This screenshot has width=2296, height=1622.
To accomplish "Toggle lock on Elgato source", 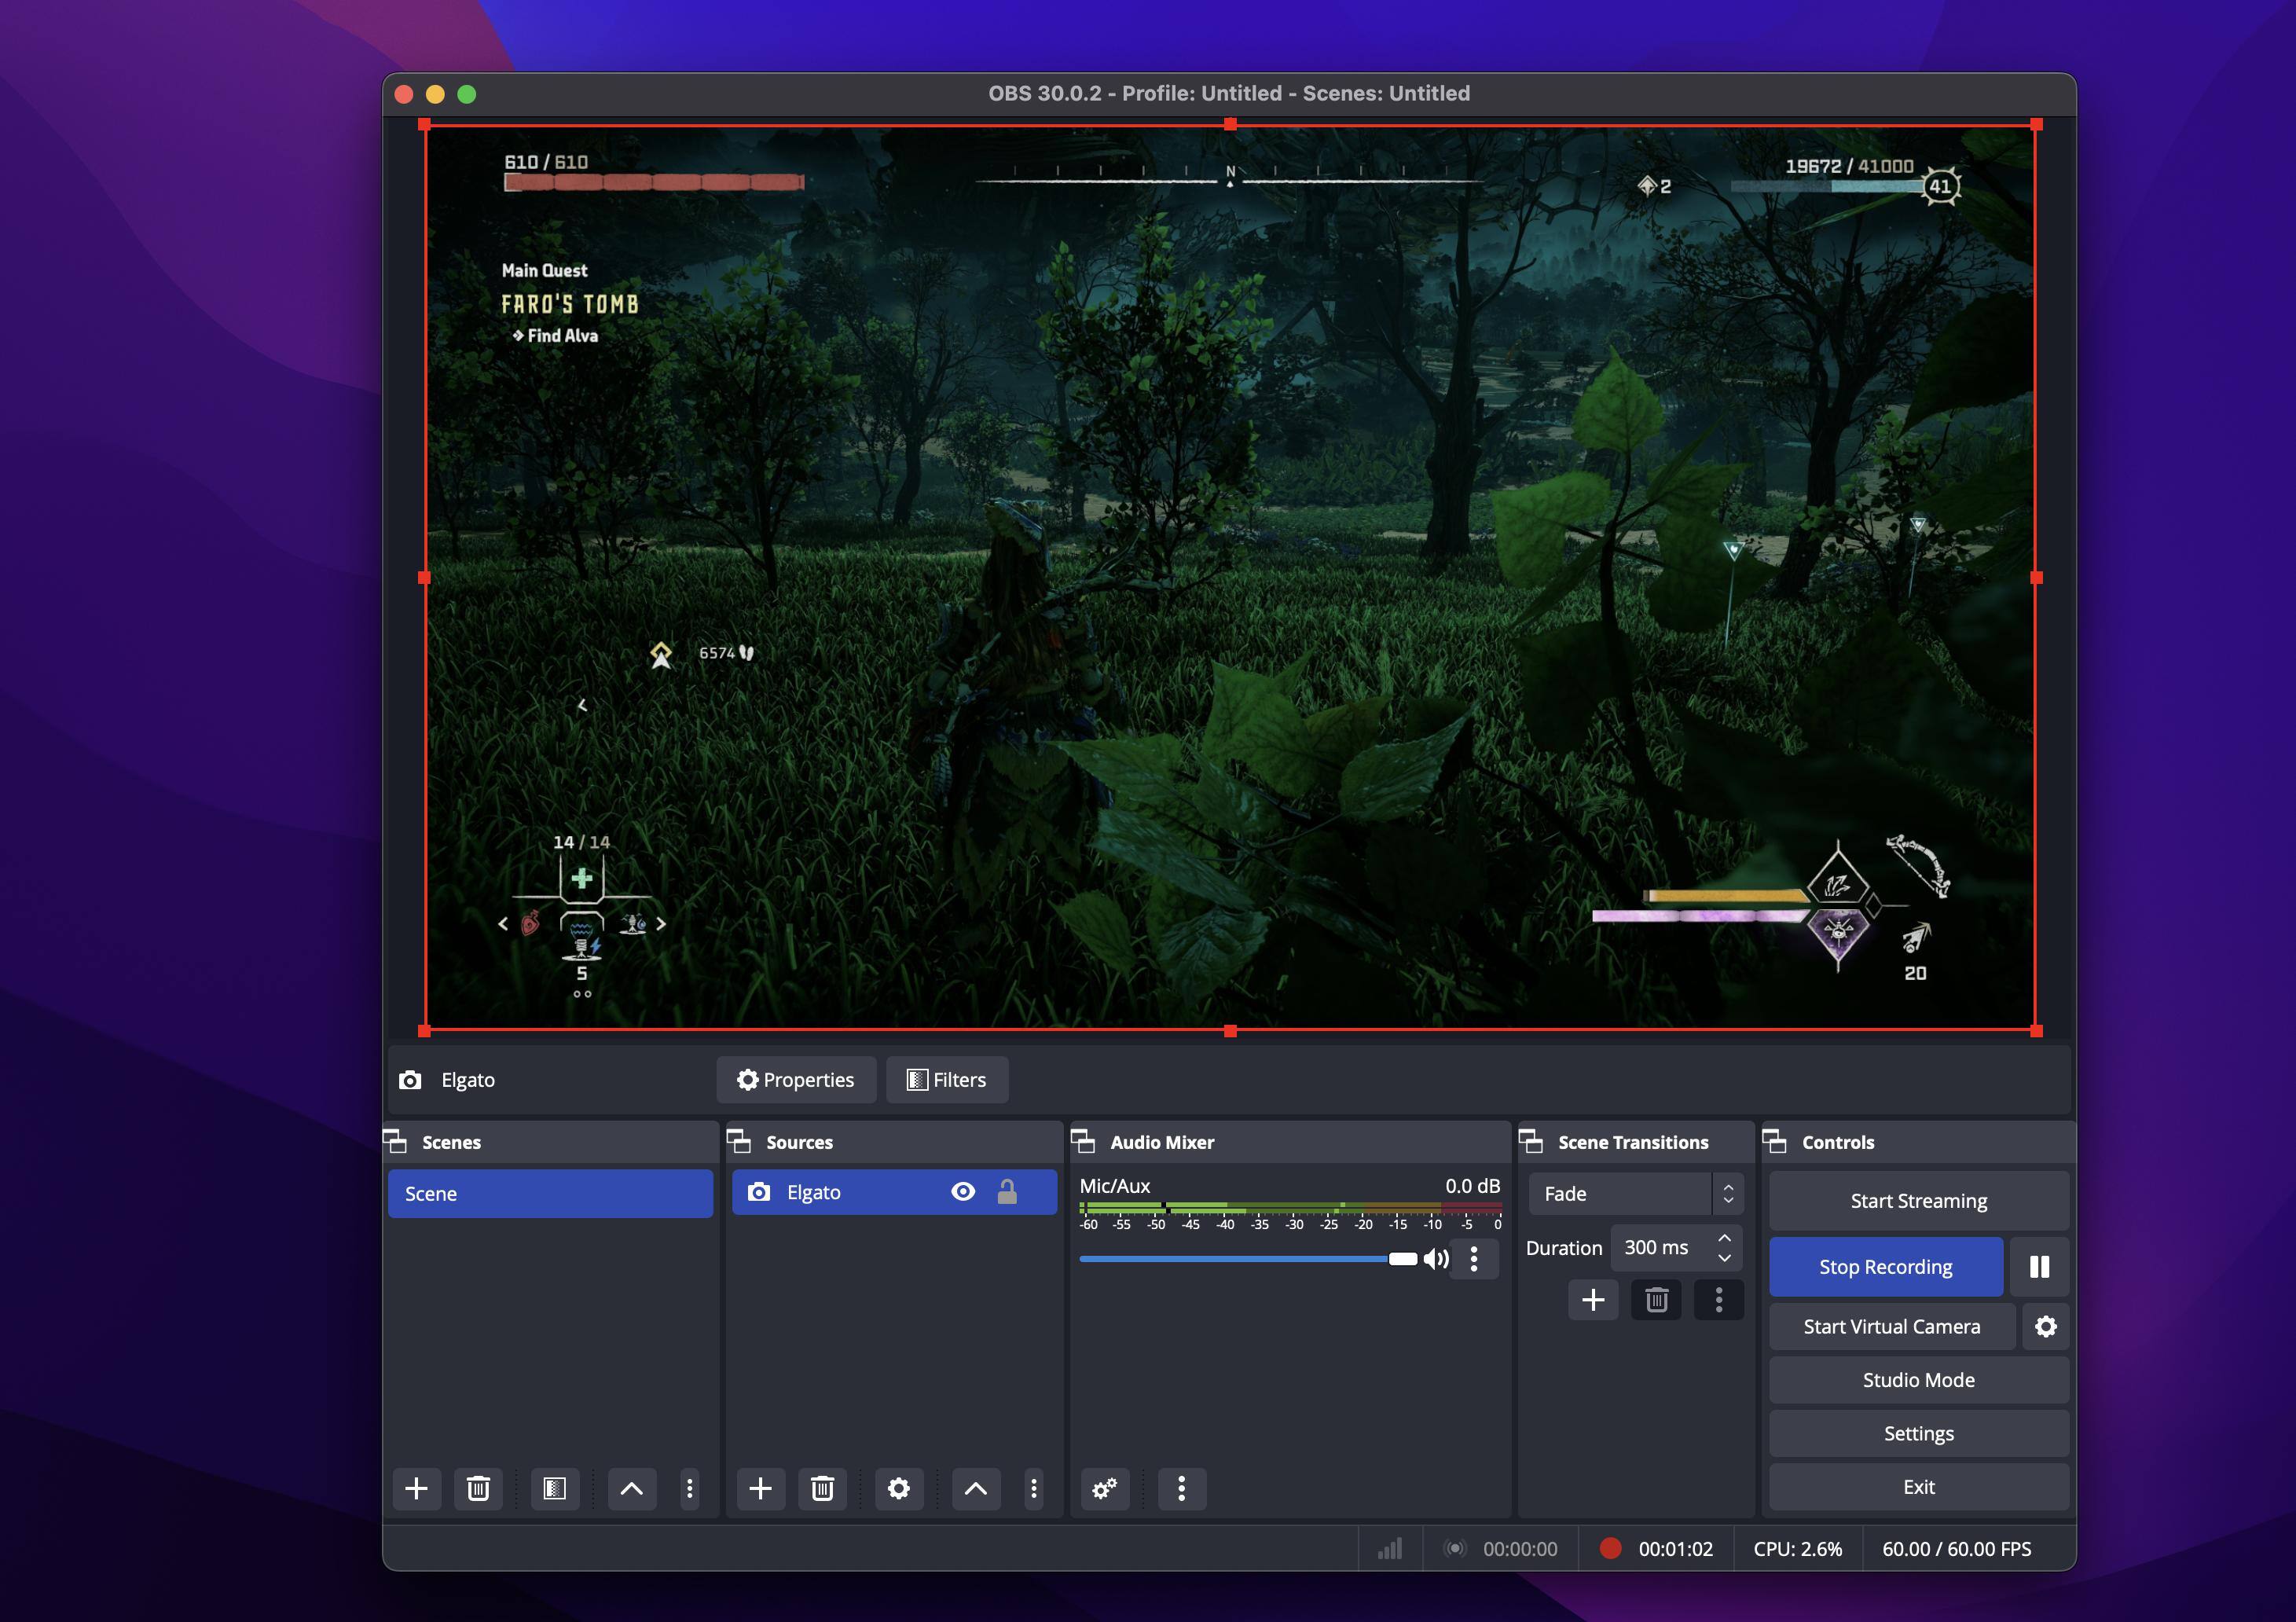I will 1006,1191.
